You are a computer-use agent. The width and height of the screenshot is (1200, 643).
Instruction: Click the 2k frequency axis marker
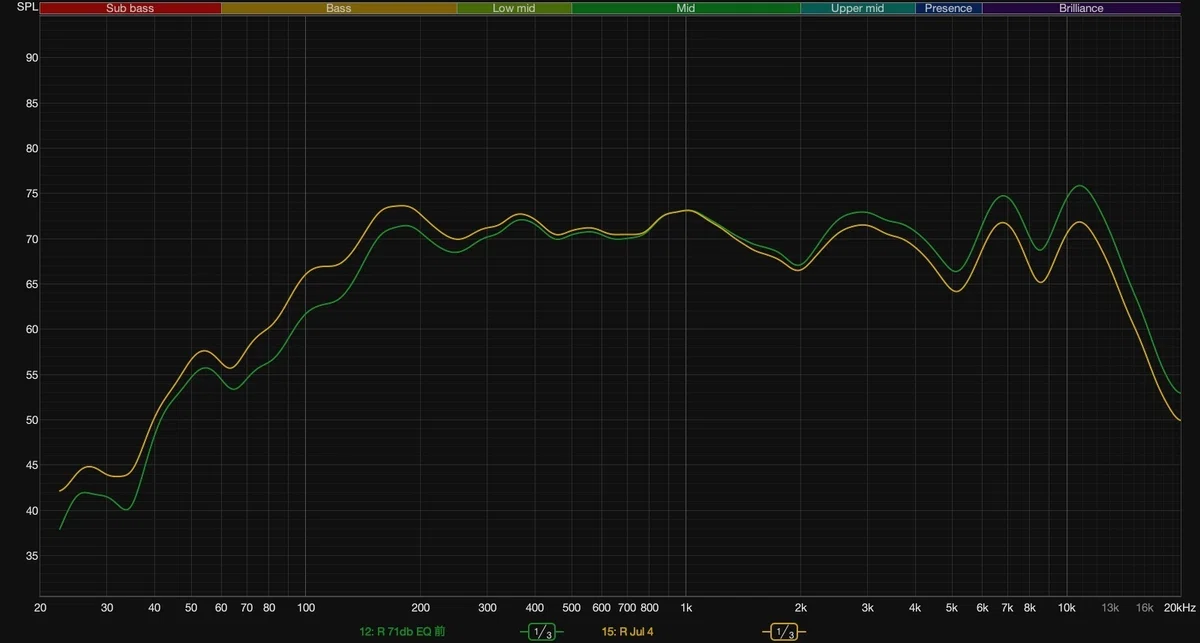coord(800,607)
